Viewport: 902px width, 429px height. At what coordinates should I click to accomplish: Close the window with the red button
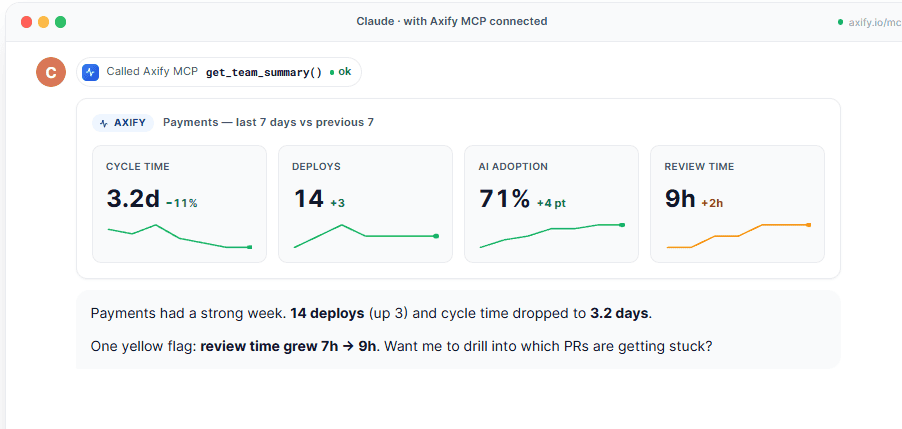coord(26,22)
